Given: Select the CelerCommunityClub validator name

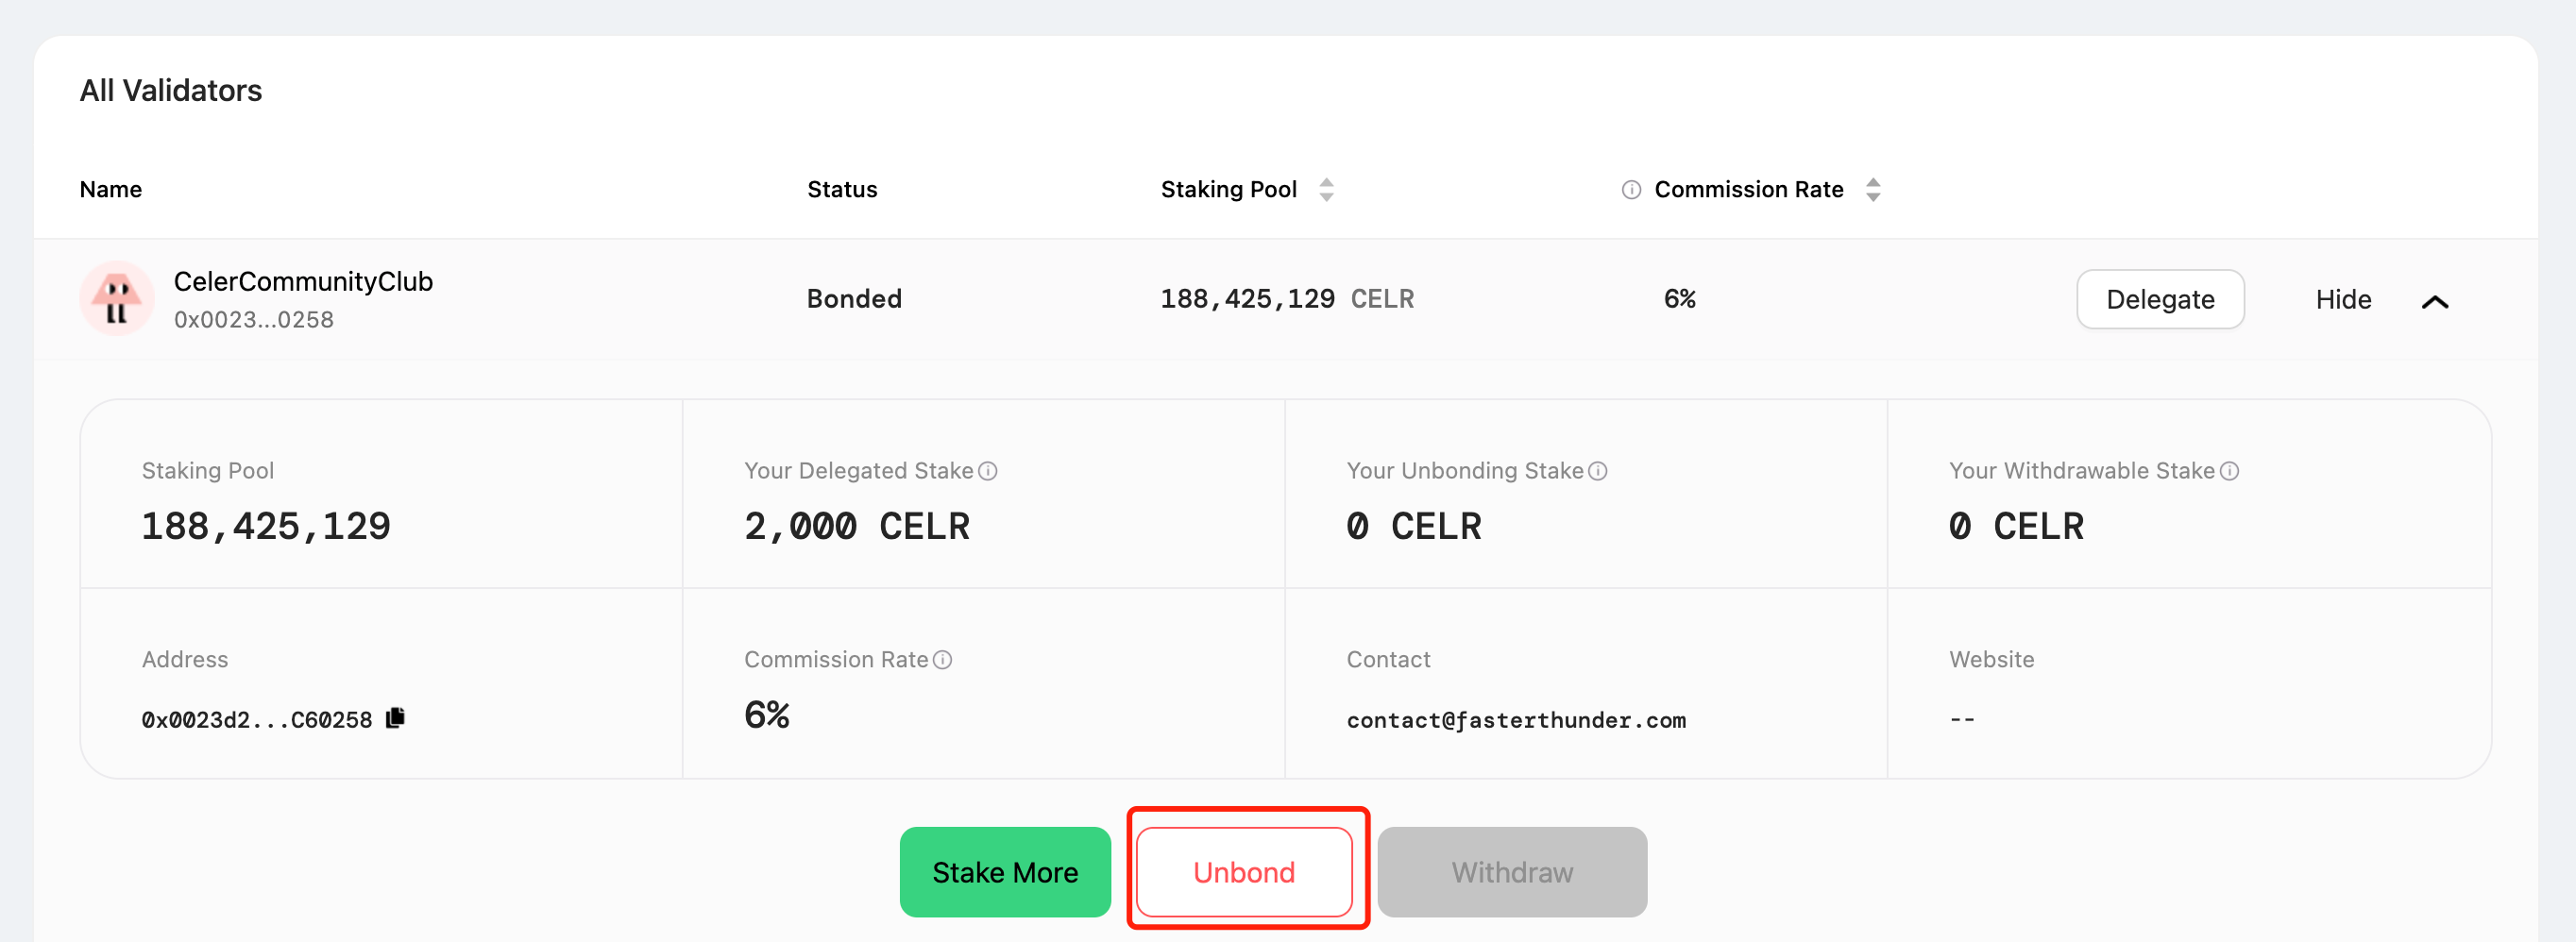Looking at the screenshot, I should 303,281.
